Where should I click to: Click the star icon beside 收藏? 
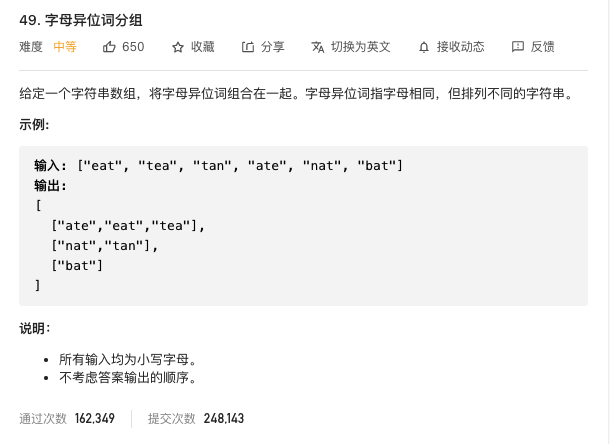[178, 47]
